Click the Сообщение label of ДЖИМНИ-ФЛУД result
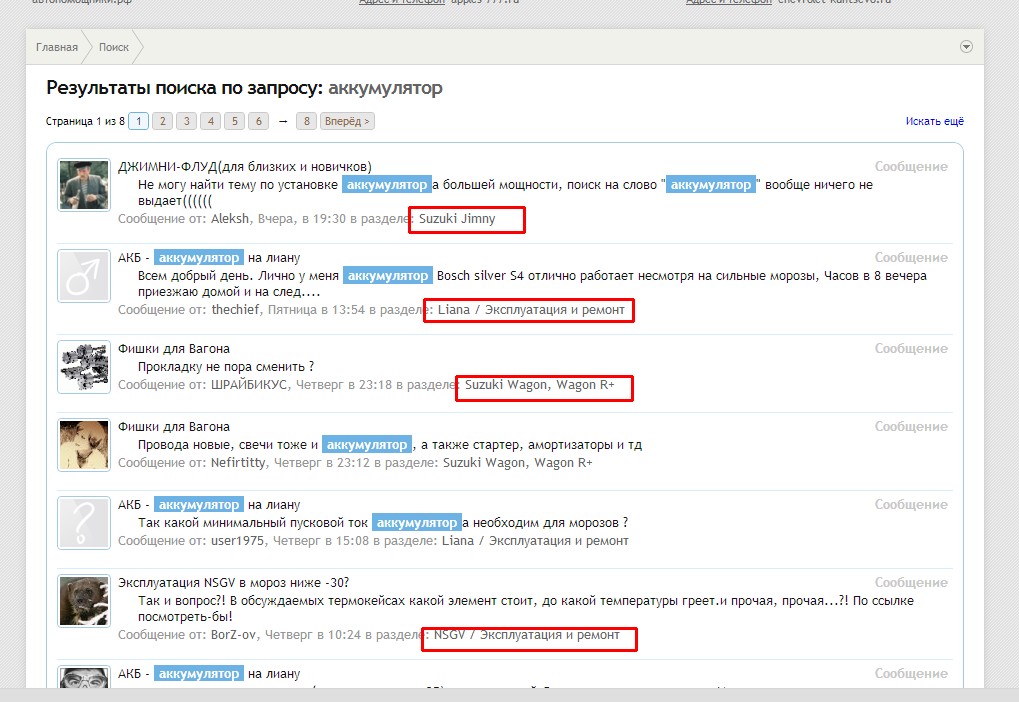Viewport: 1019px width, 702px height. coord(911,167)
